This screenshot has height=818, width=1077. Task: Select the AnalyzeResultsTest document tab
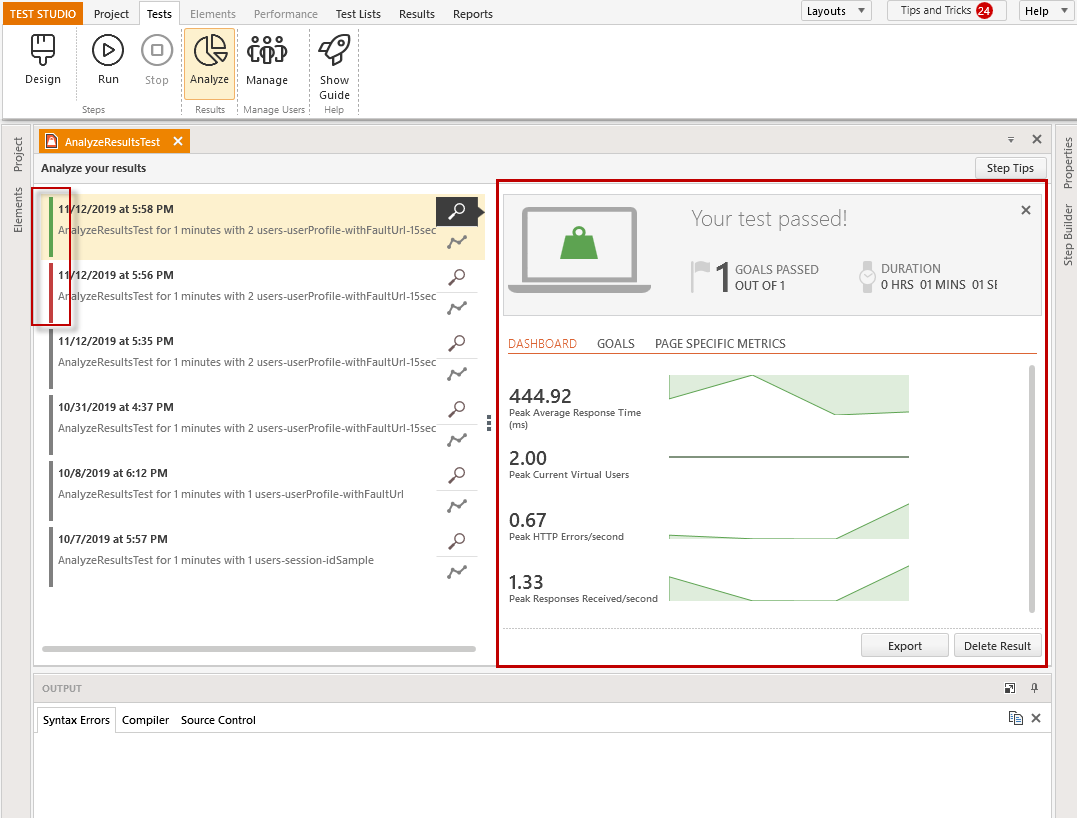(112, 141)
